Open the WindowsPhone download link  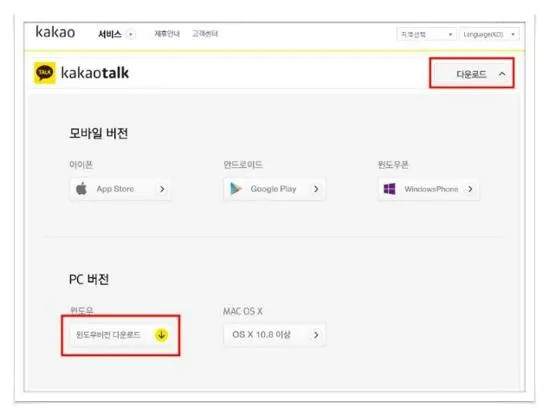[x=429, y=189]
